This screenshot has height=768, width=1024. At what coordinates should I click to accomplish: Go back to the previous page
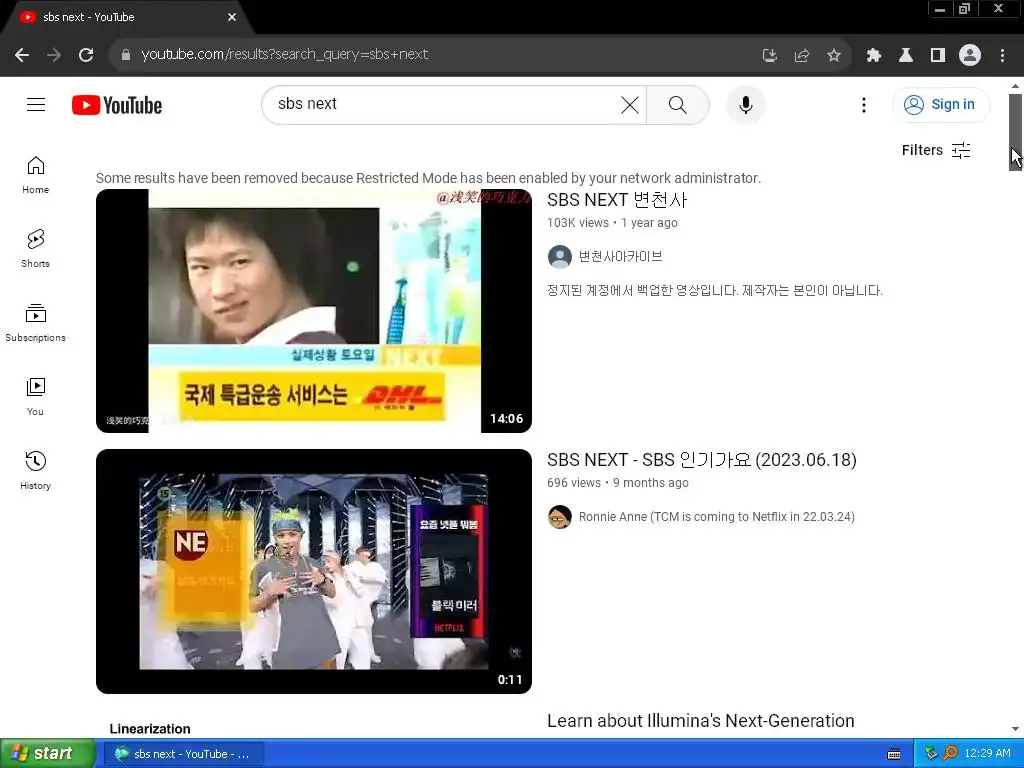tap(22, 55)
